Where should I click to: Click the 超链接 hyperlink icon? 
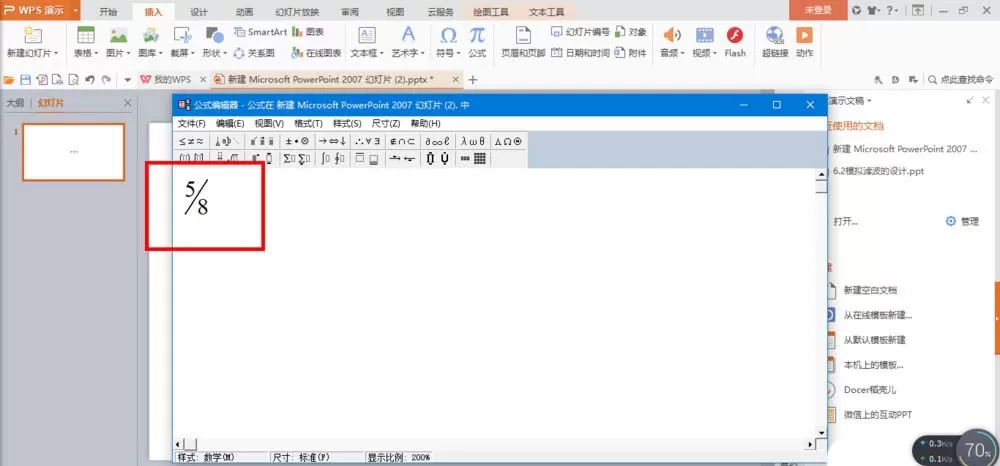(x=774, y=36)
